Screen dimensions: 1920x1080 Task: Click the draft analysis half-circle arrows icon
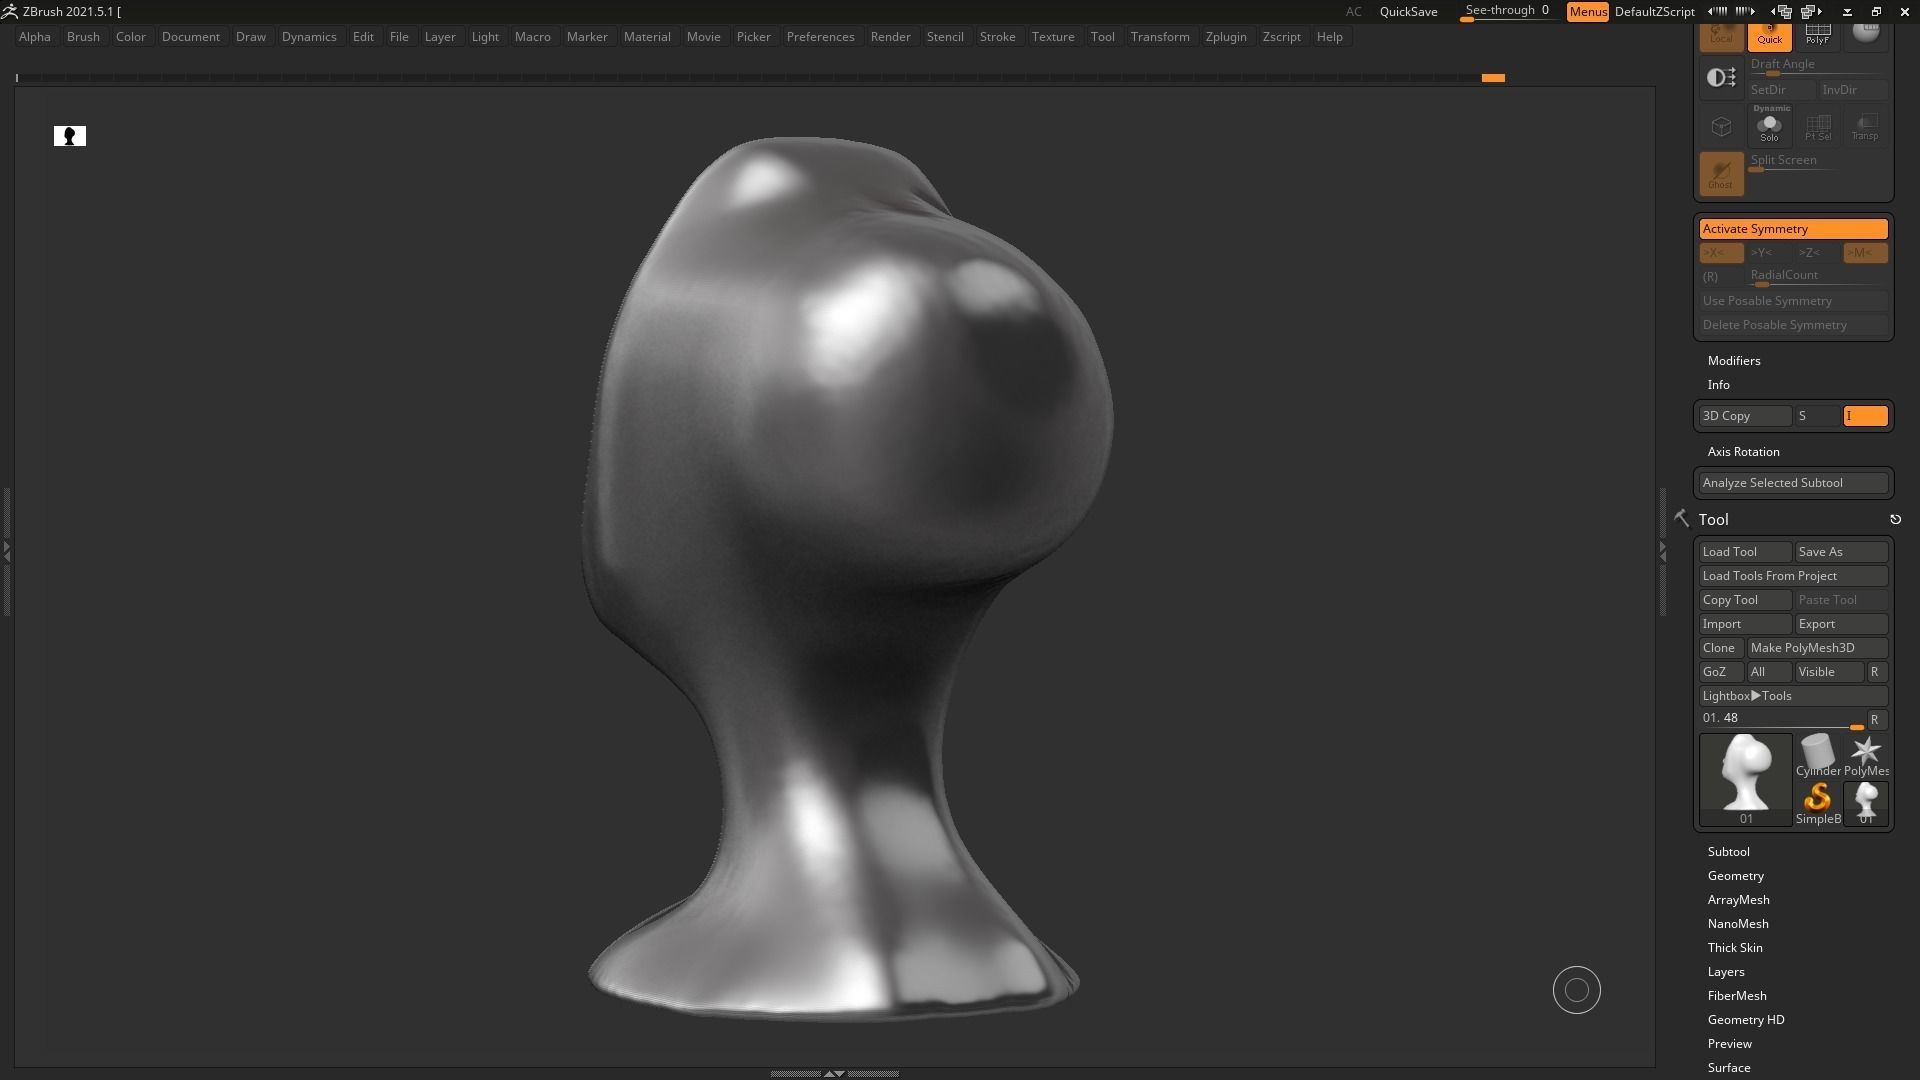pos(1721,77)
